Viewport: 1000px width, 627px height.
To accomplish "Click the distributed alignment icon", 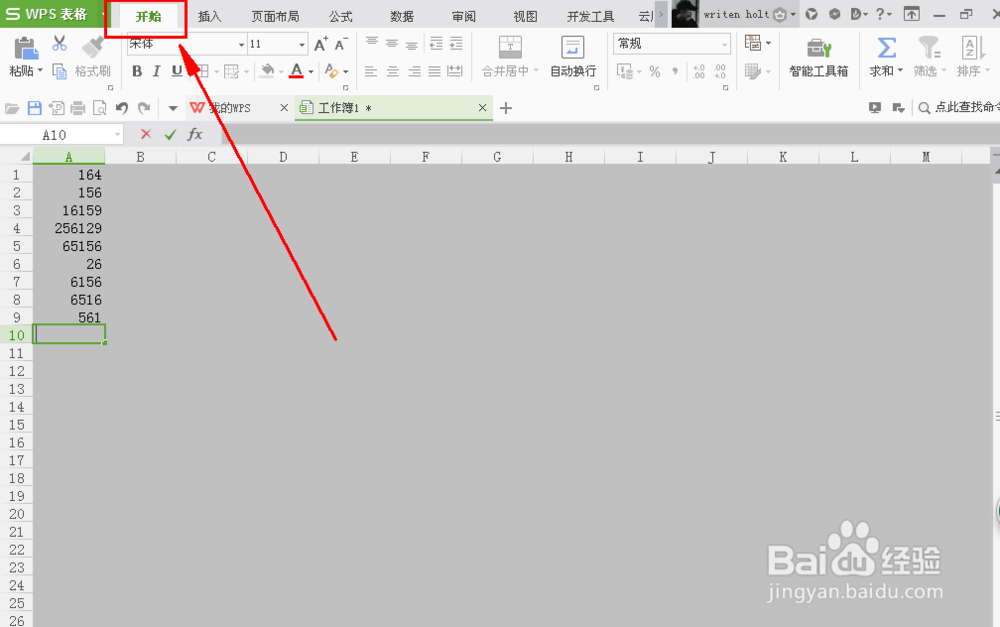I will coord(455,71).
